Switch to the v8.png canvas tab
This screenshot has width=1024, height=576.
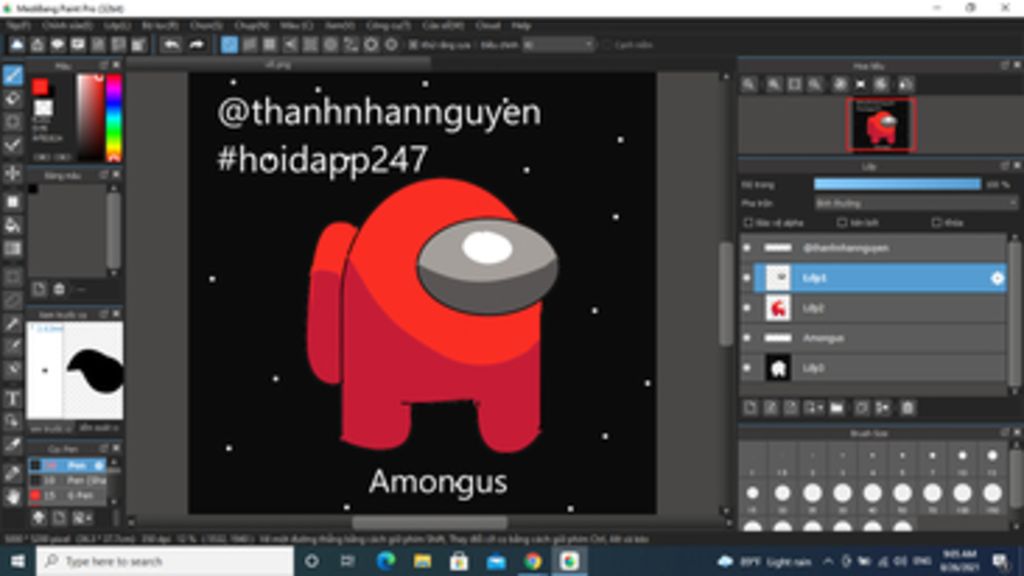coord(278,64)
